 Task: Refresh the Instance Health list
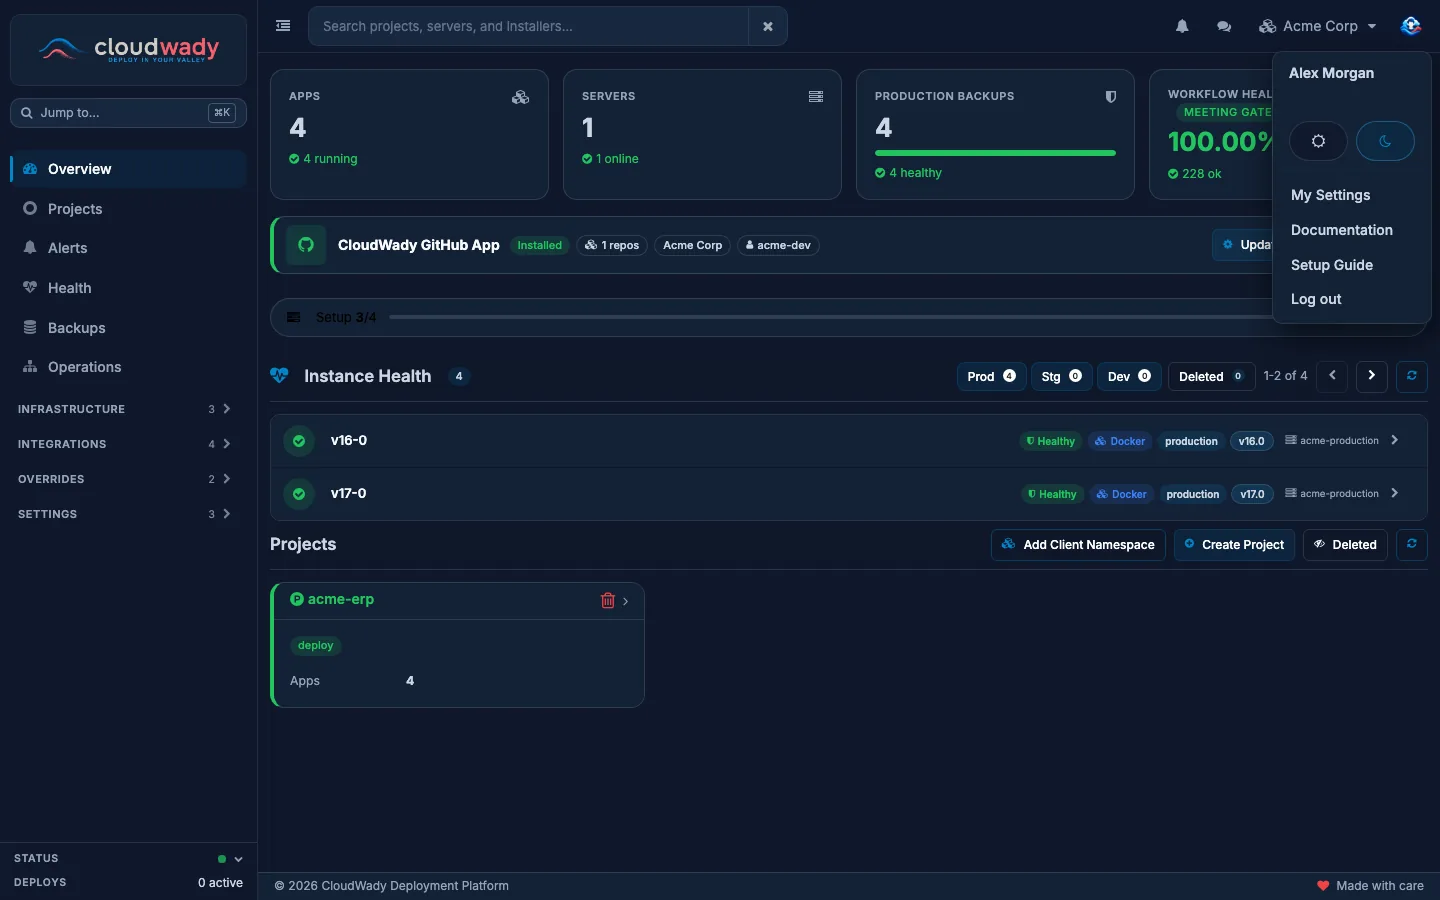tap(1411, 376)
